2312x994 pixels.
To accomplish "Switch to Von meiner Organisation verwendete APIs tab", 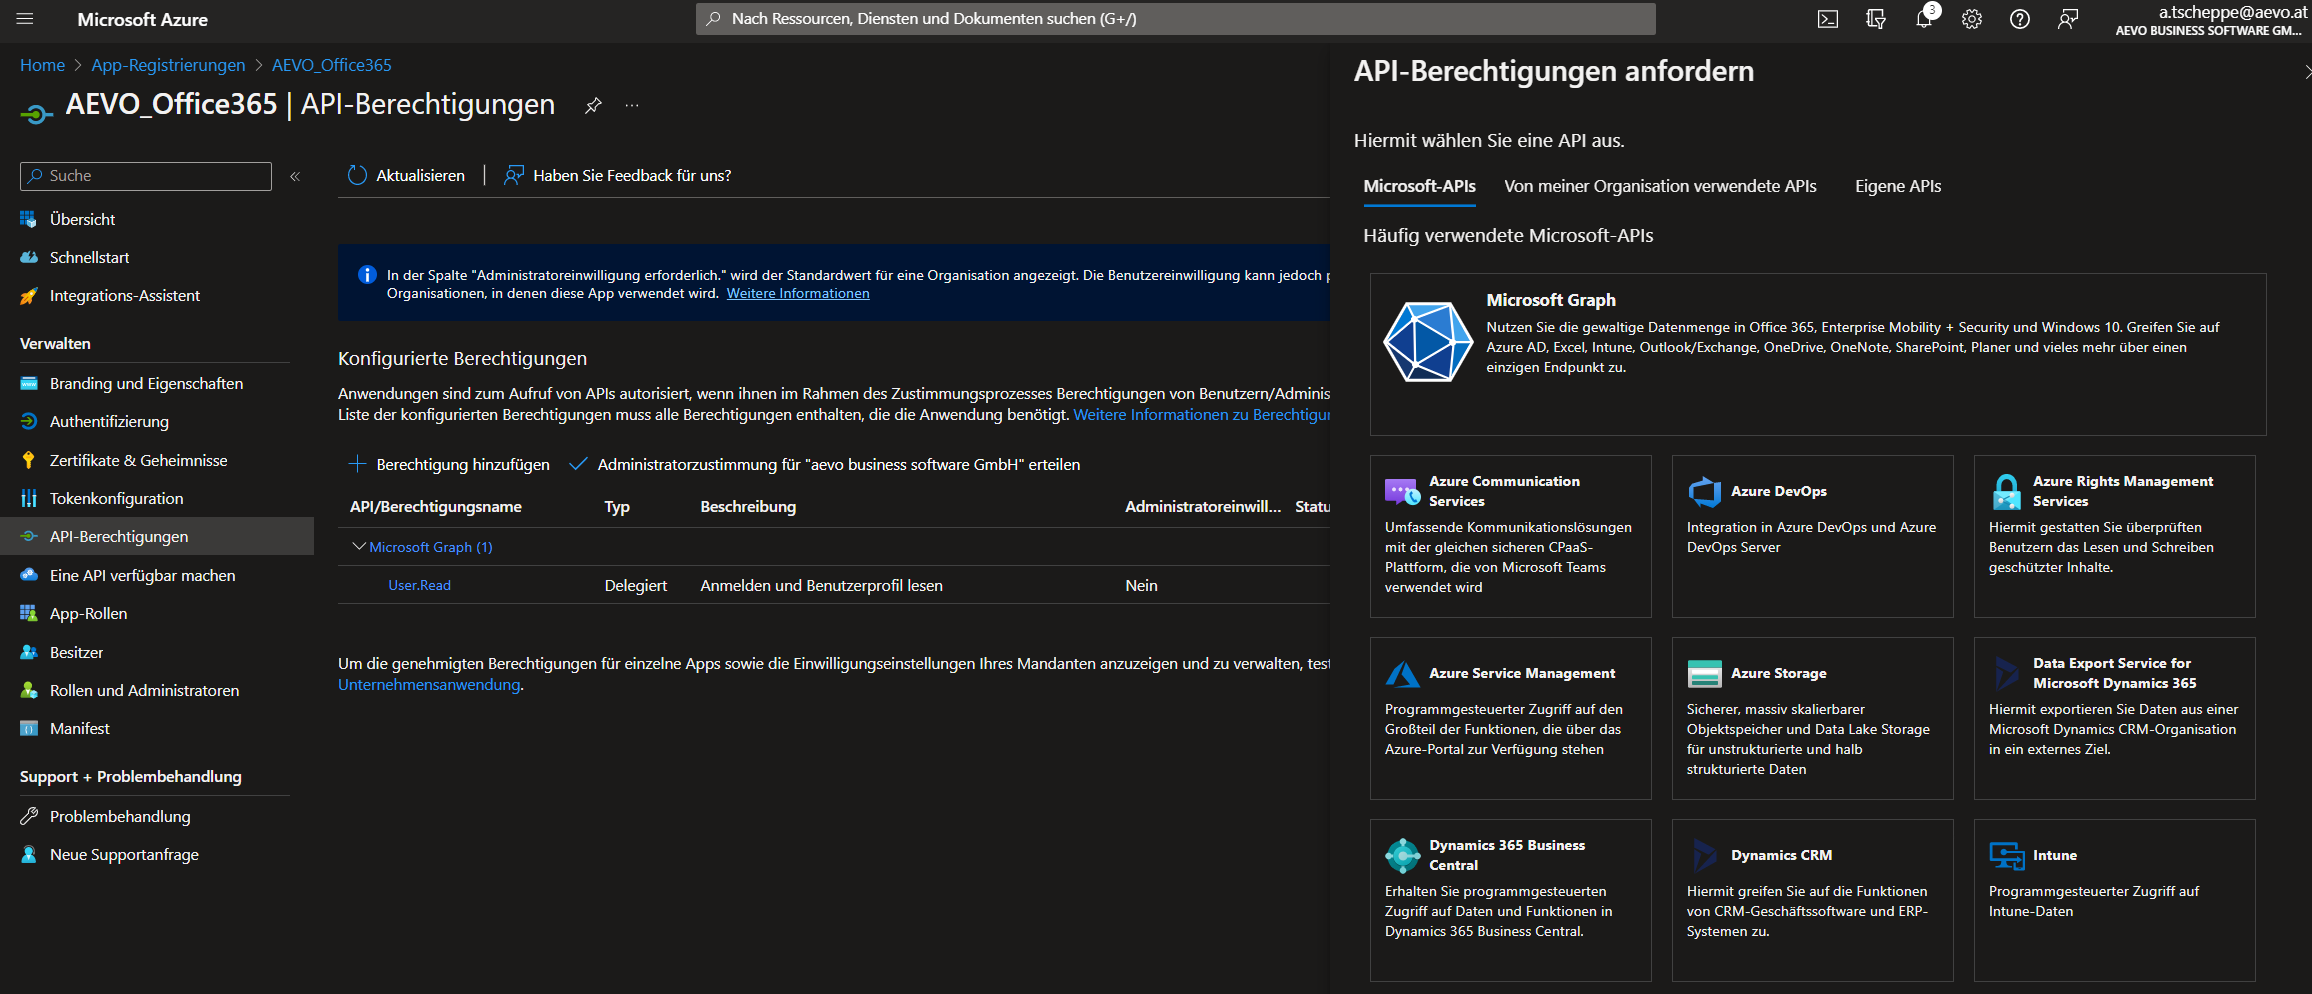I will 1661,186.
